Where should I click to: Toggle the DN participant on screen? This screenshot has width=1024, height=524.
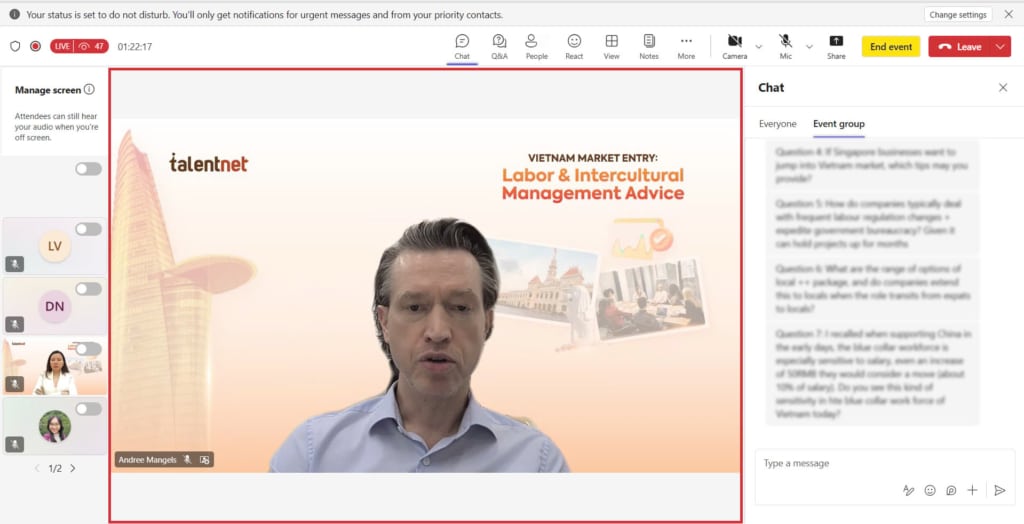point(89,289)
